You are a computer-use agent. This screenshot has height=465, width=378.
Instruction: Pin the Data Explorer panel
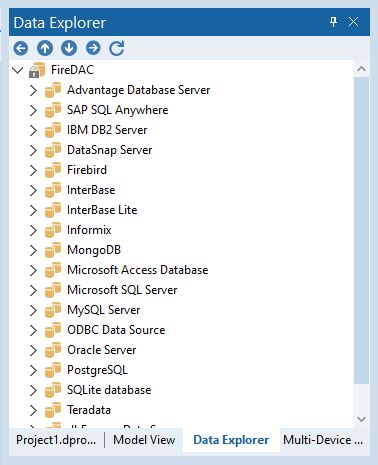pyautogui.click(x=333, y=22)
